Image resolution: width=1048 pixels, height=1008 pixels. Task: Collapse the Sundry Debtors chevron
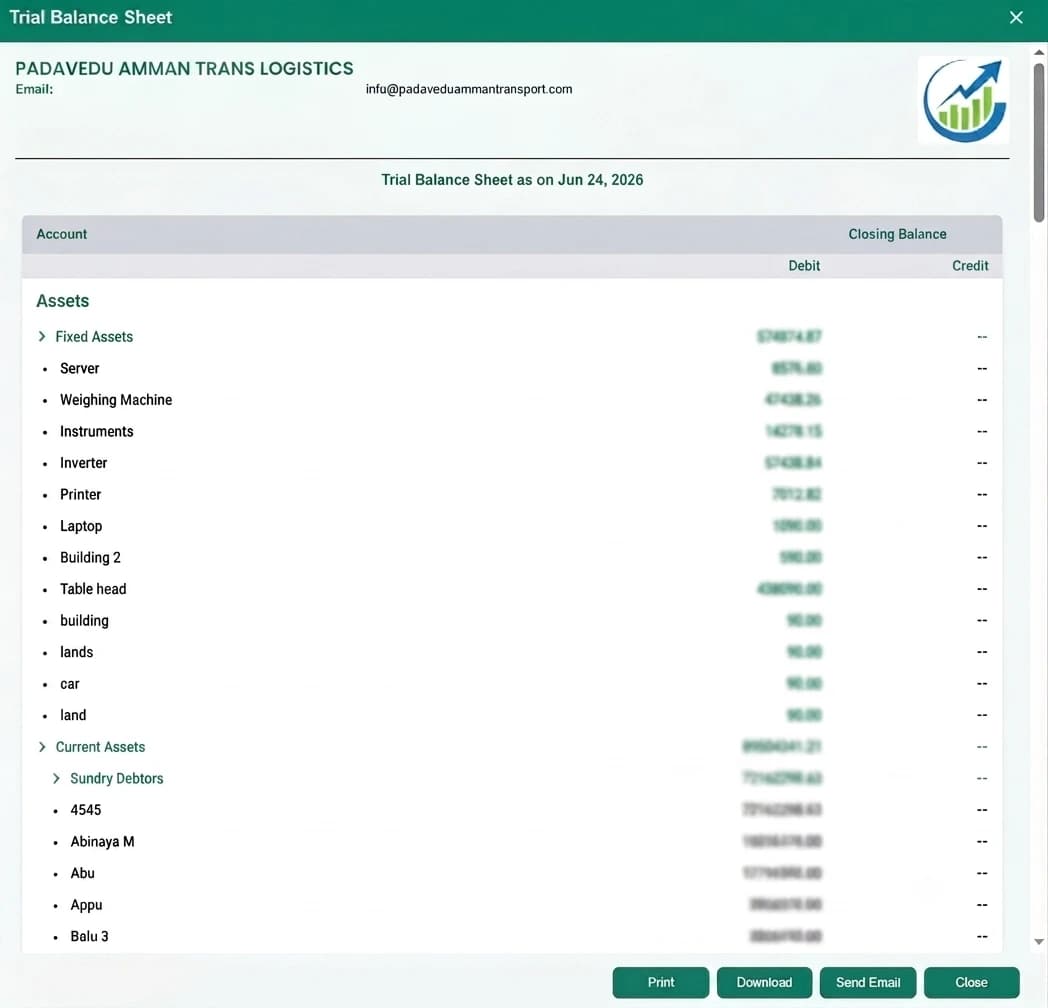(x=56, y=778)
